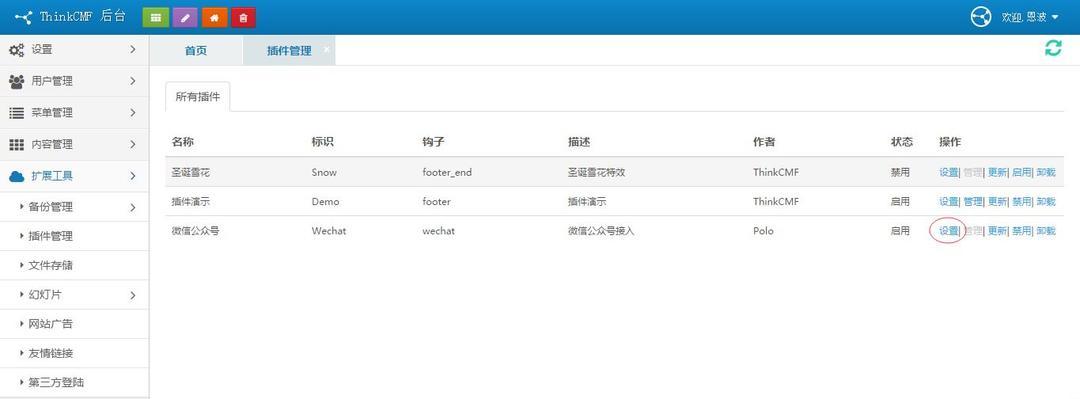Click 禁用 link for 微信公众号 plugin
The height and width of the screenshot is (399, 1080).
coord(1021,231)
